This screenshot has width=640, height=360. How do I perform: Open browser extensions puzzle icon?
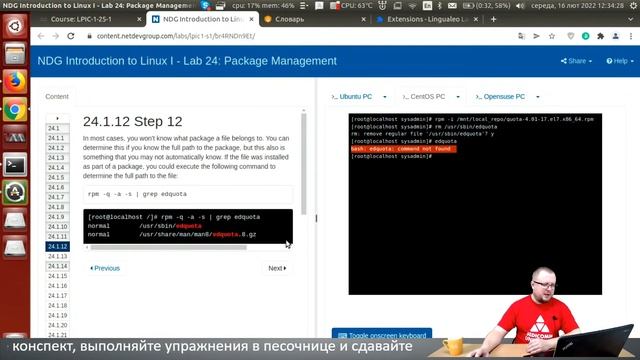600,36
